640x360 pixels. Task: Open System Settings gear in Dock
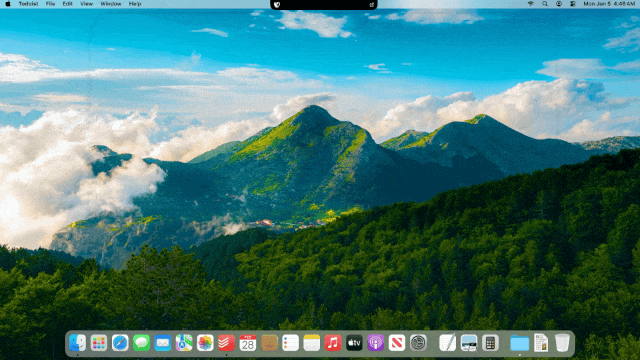(418, 343)
